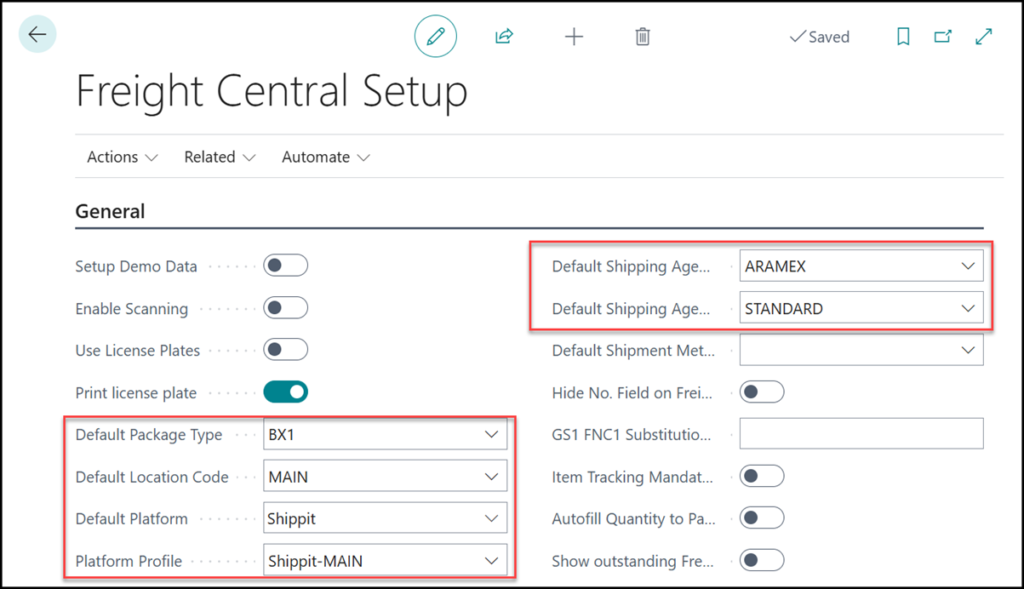Image resolution: width=1024 pixels, height=589 pixels.
Task: Click the share icon
Action: click(x=504, y=37)
